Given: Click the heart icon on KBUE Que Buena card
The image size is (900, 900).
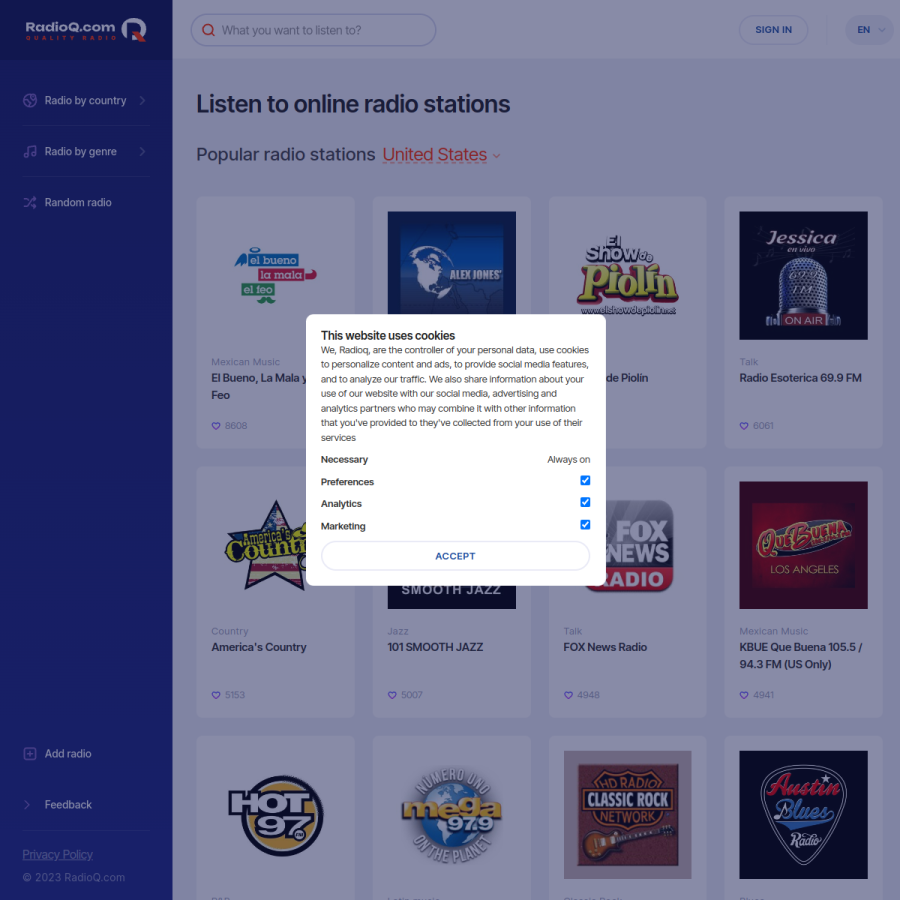Looking at the screenshot, I should [744, 695].
